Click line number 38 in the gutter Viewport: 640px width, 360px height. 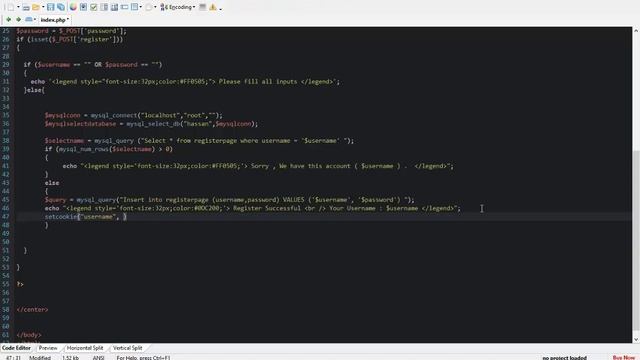[6, 140]
